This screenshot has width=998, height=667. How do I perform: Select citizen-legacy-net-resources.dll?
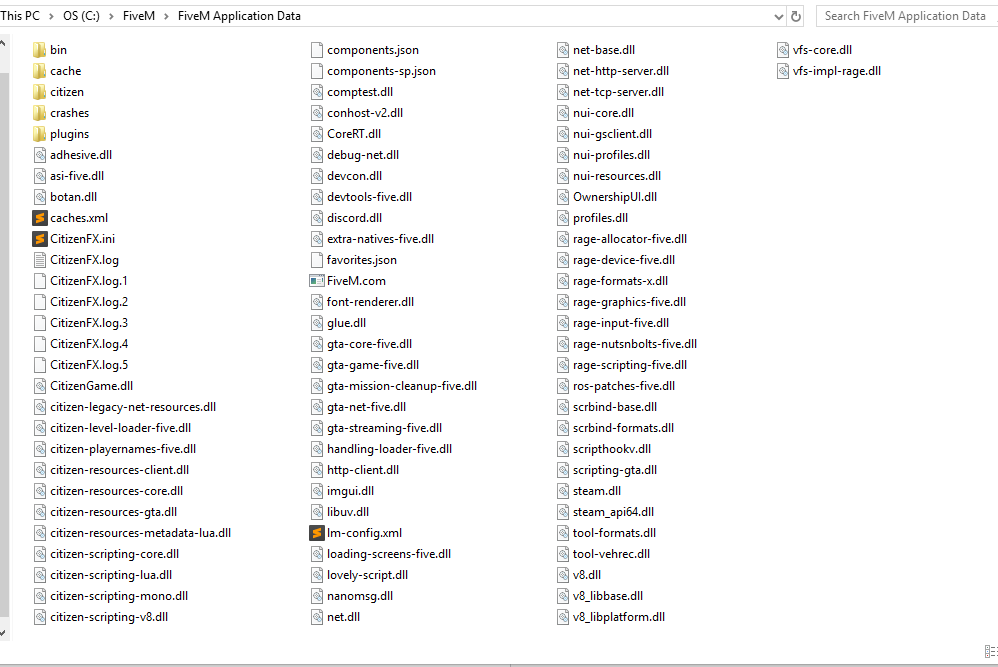[x=133, y=407]
